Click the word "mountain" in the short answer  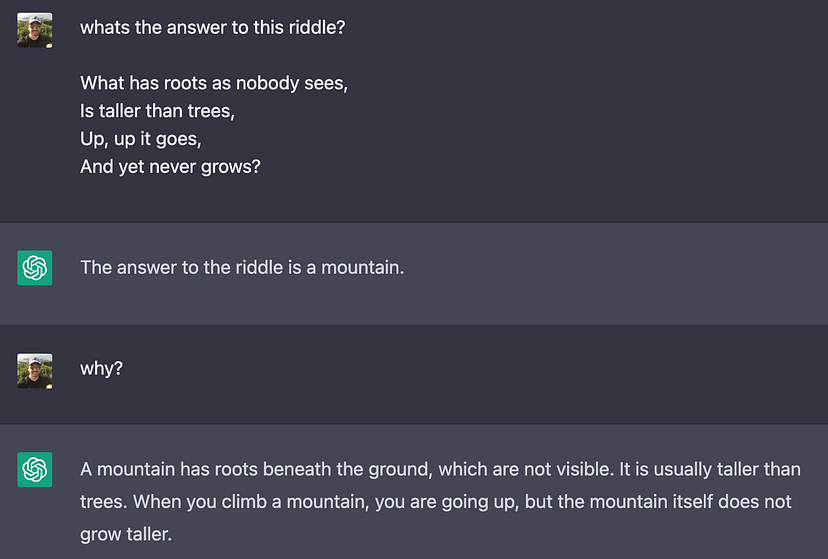(360, 268)
